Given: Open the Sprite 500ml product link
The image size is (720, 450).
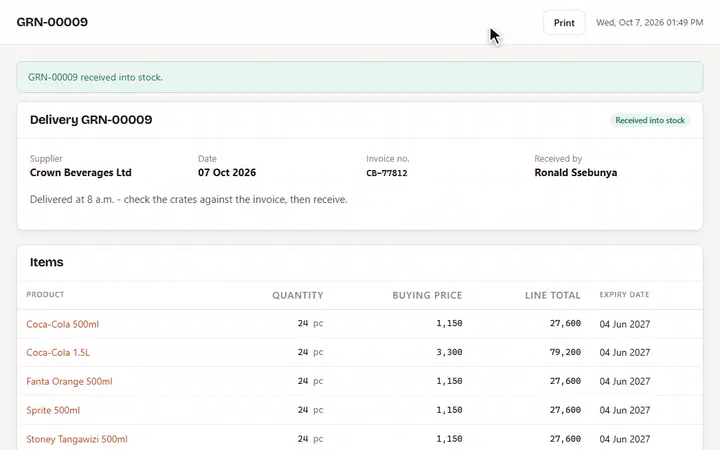Looking at the screenshot, I should point(53,410).
